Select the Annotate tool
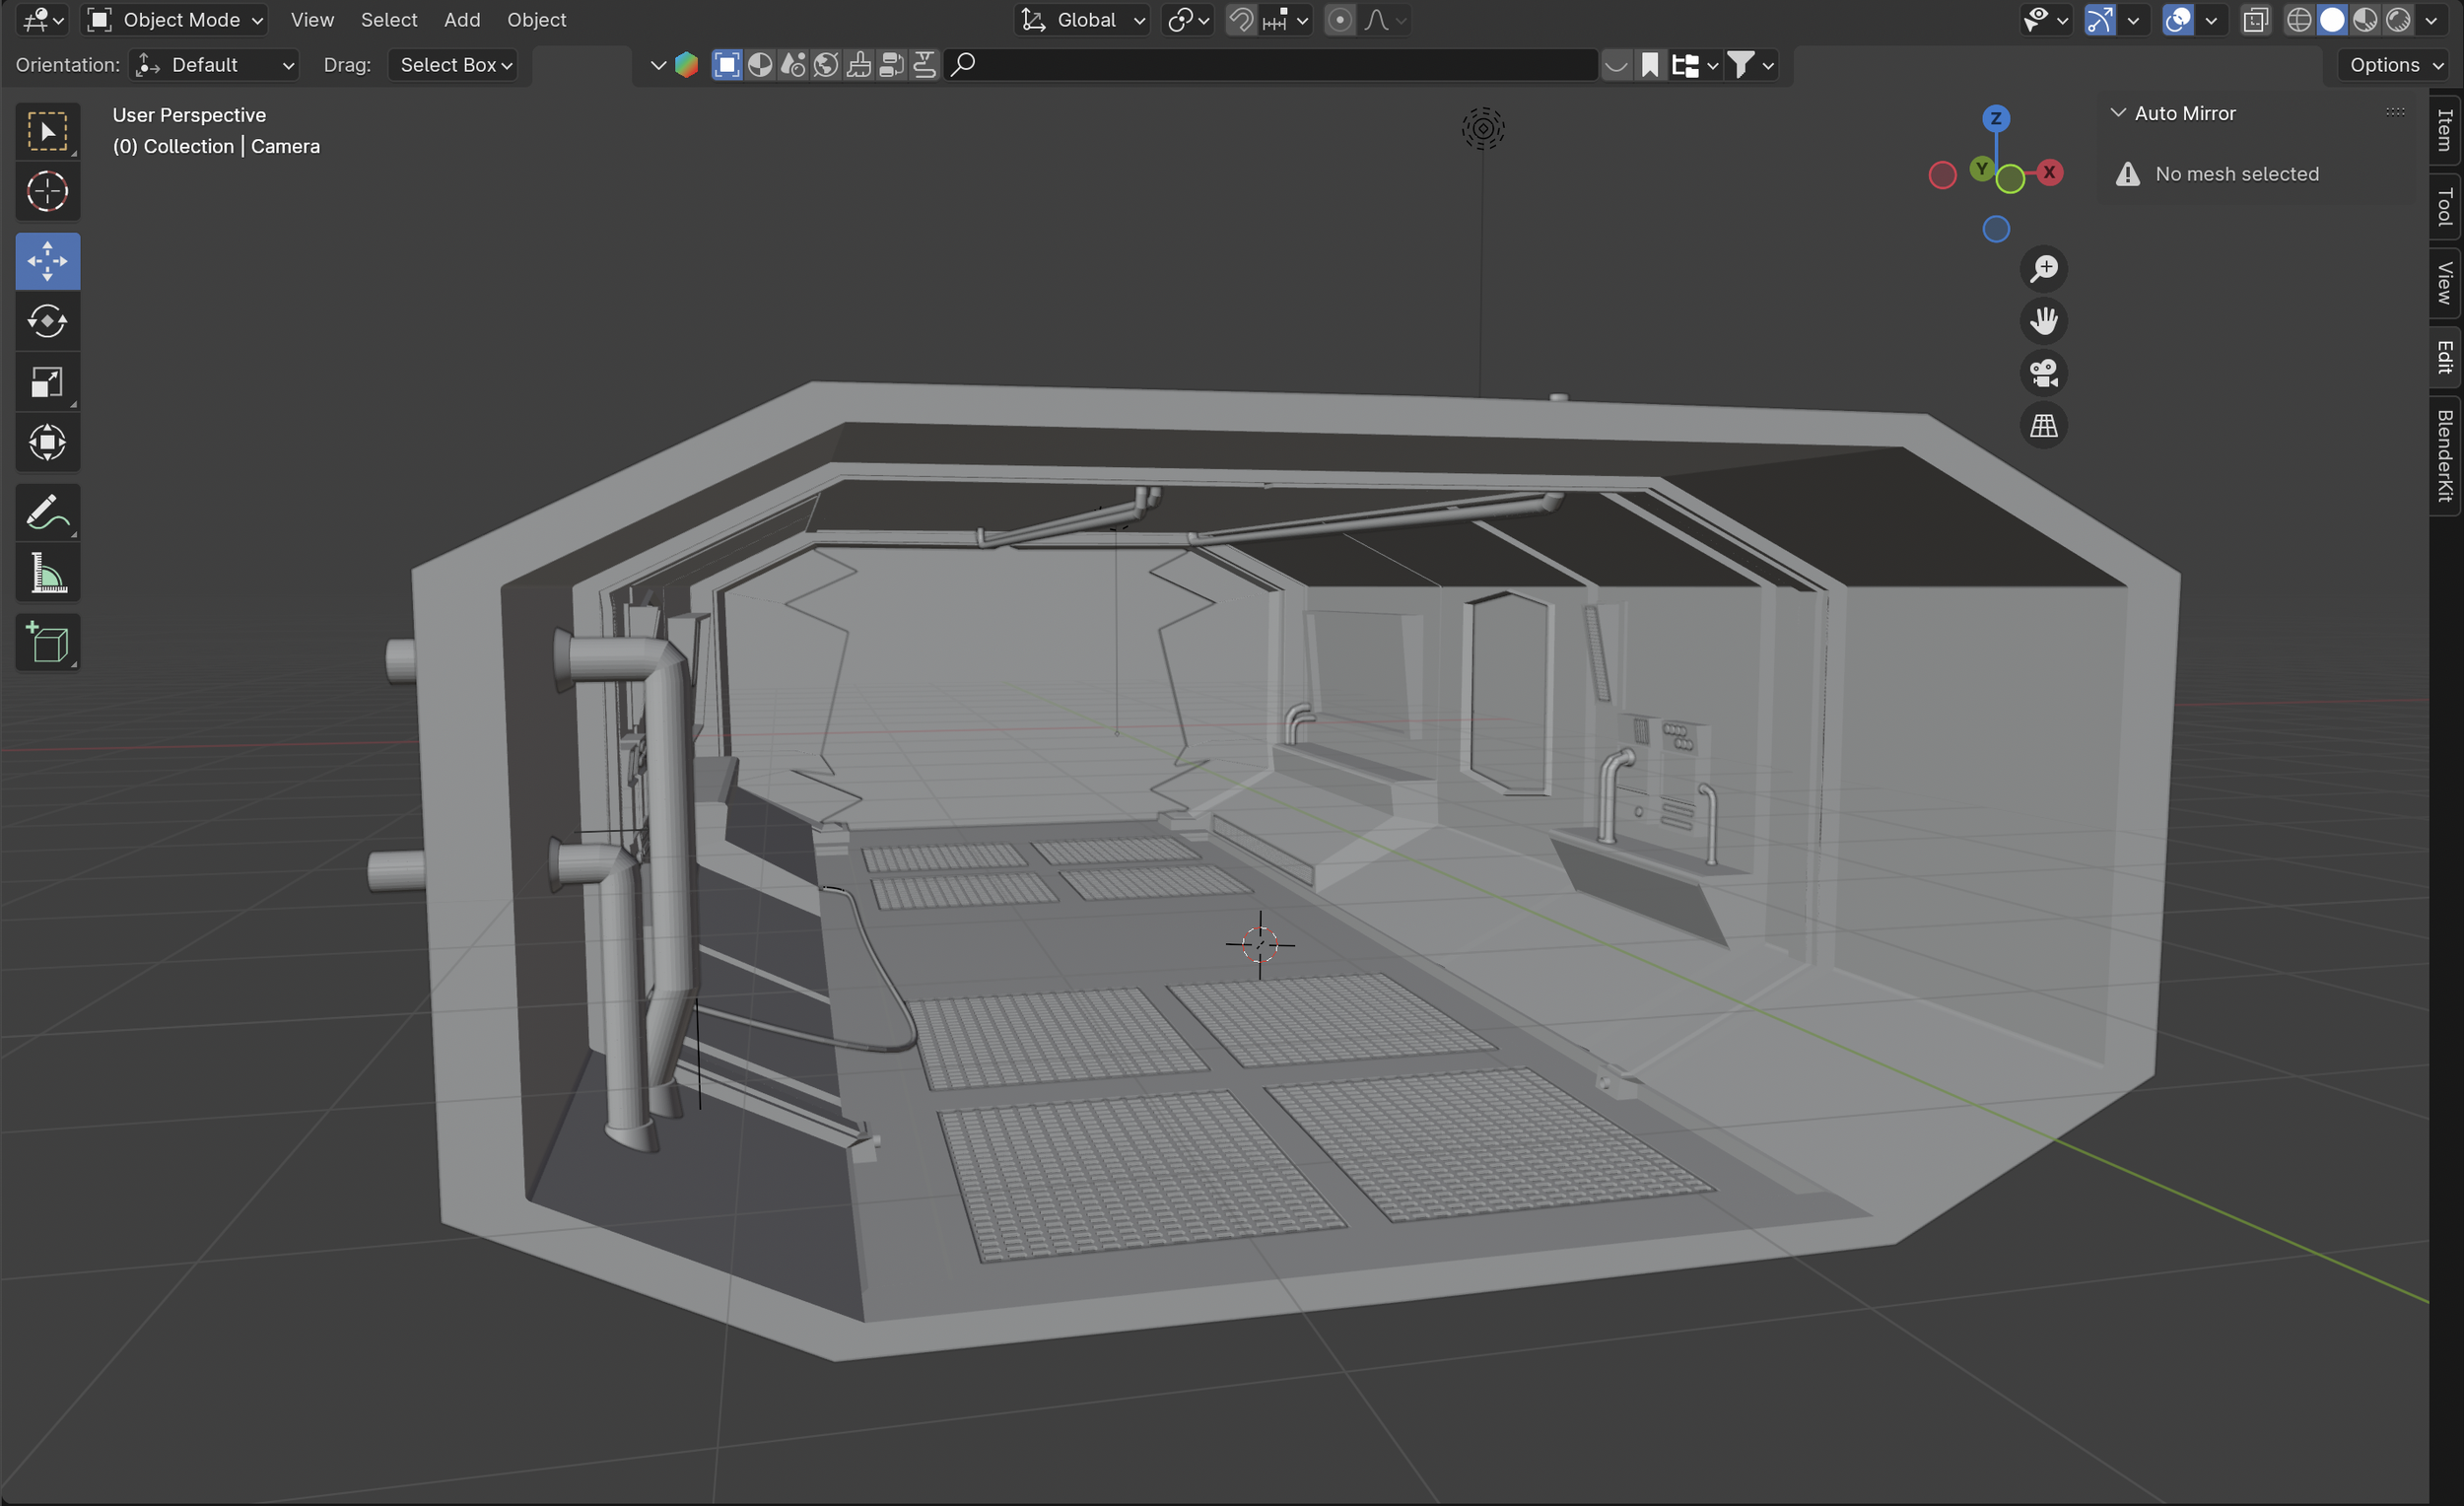2464x1506 pixels. pyautogui.click(x=47, y=512)
